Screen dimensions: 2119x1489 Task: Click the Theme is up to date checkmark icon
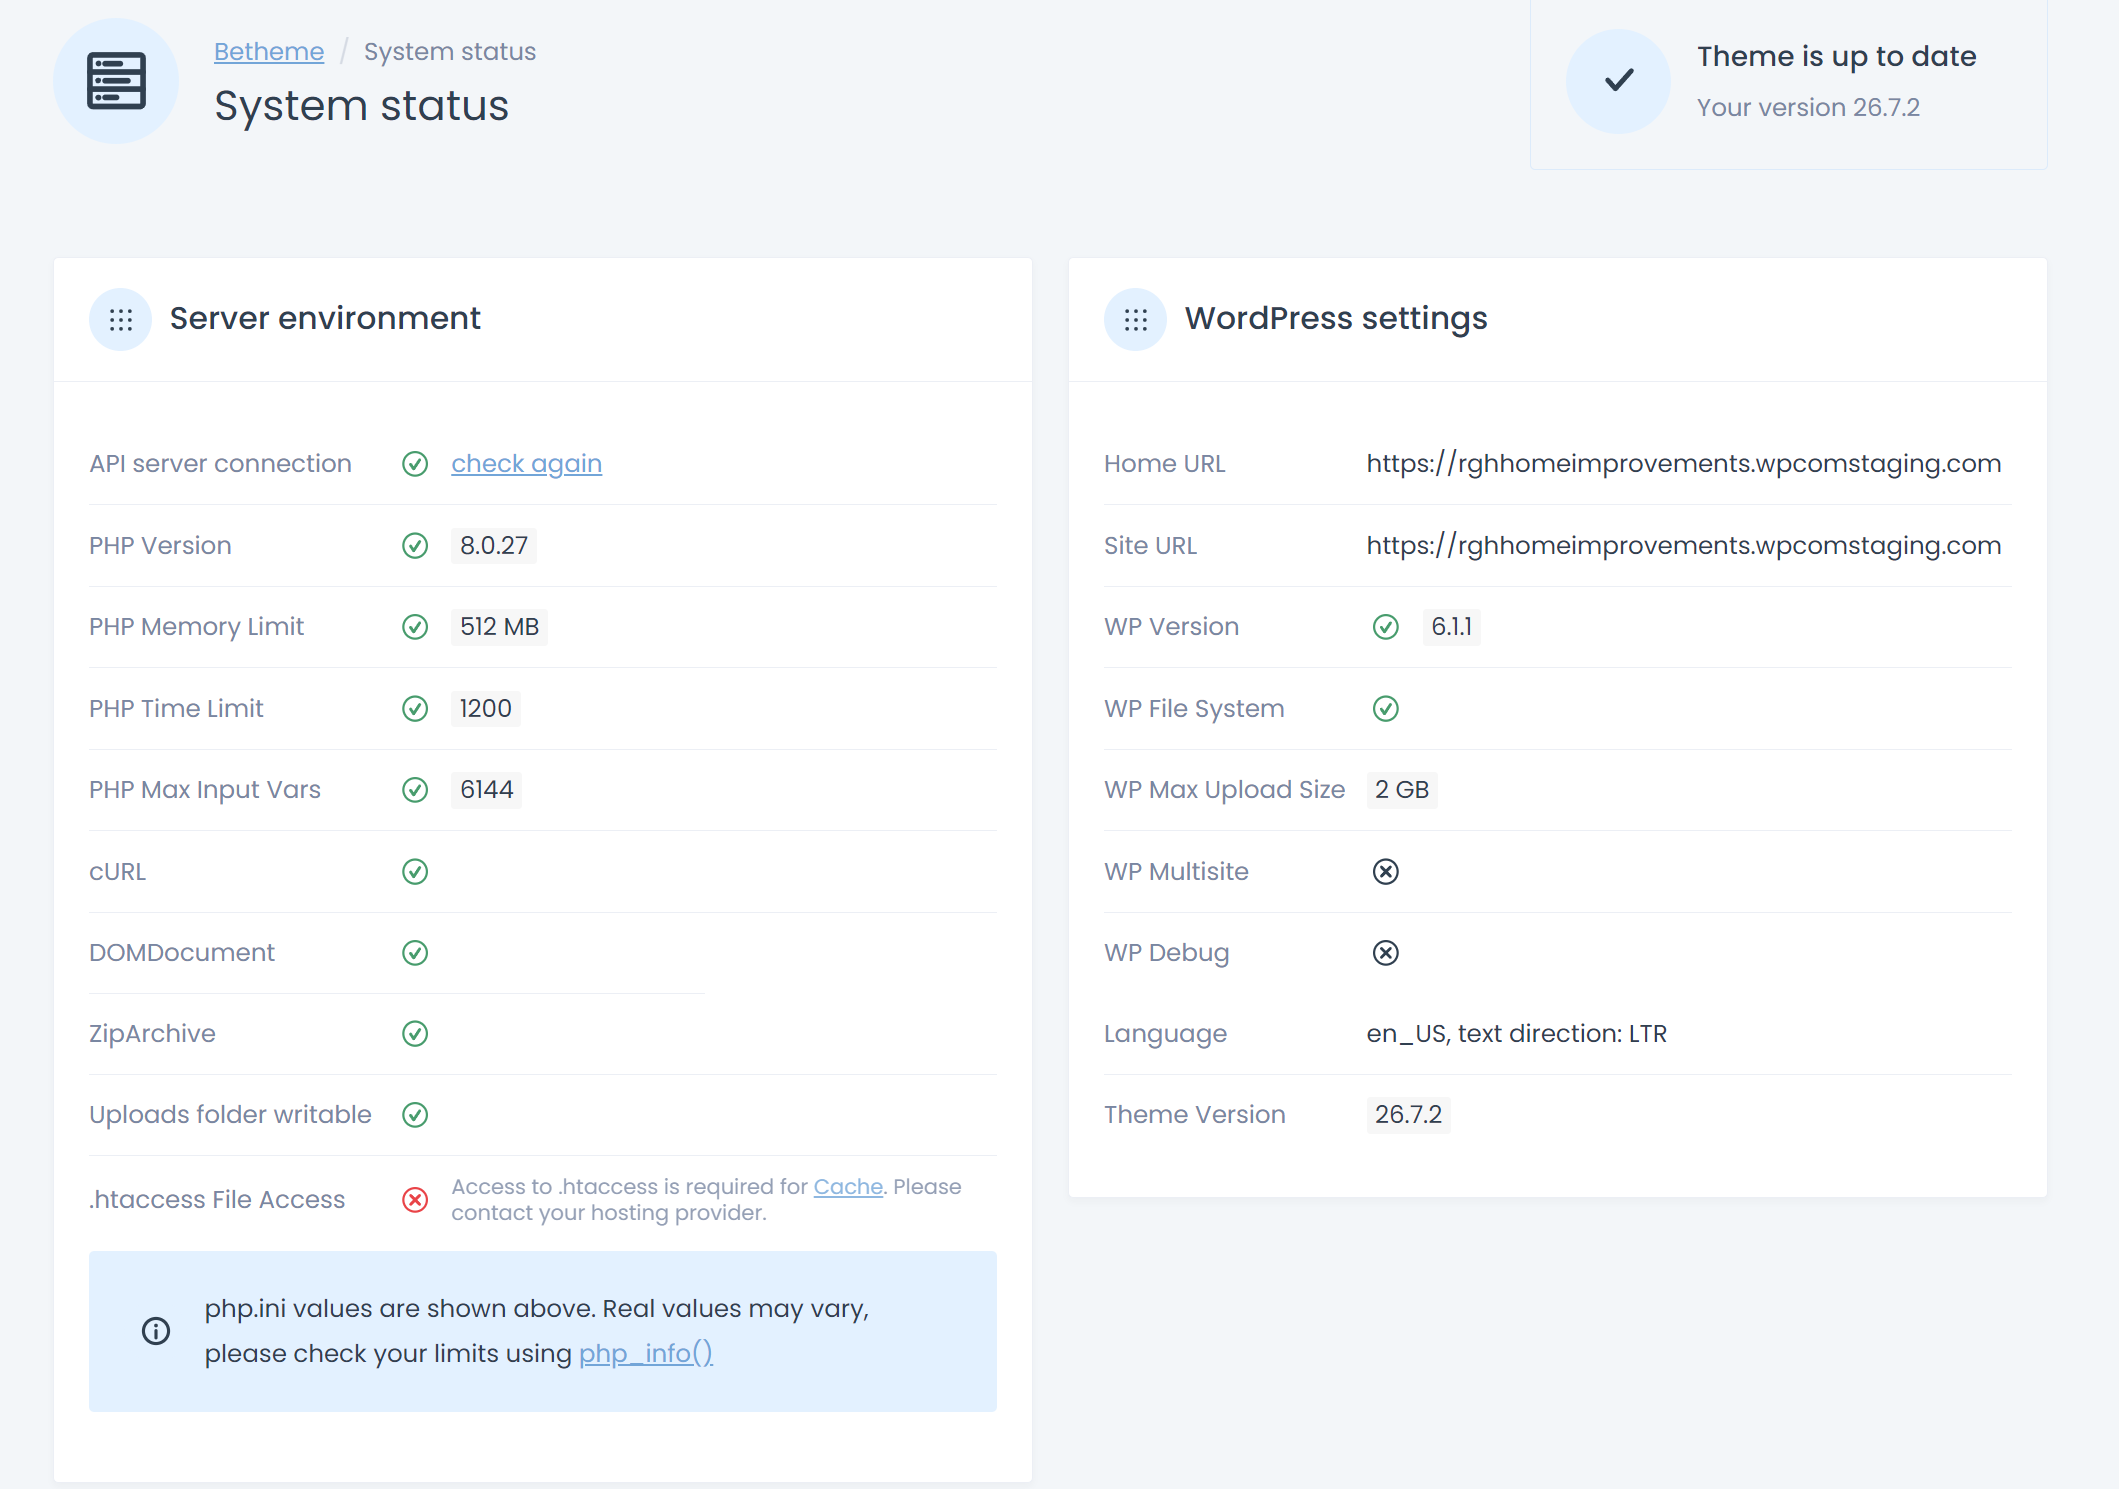click(1619, 80)
